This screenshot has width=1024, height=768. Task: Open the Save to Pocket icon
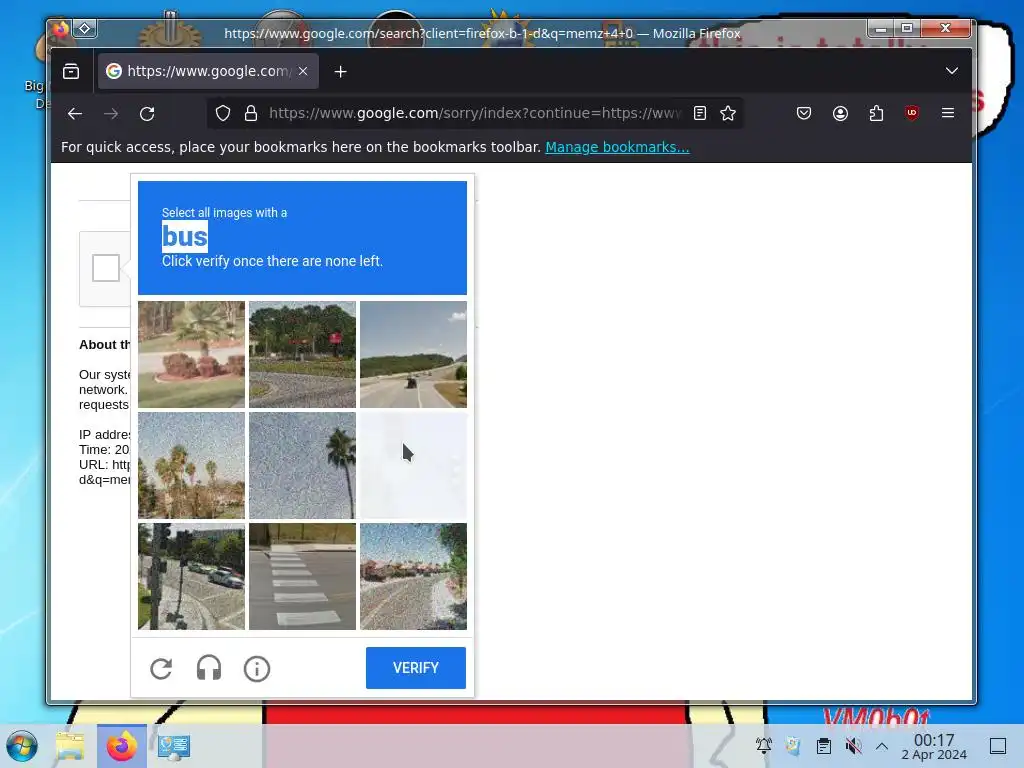click(804, 113)
